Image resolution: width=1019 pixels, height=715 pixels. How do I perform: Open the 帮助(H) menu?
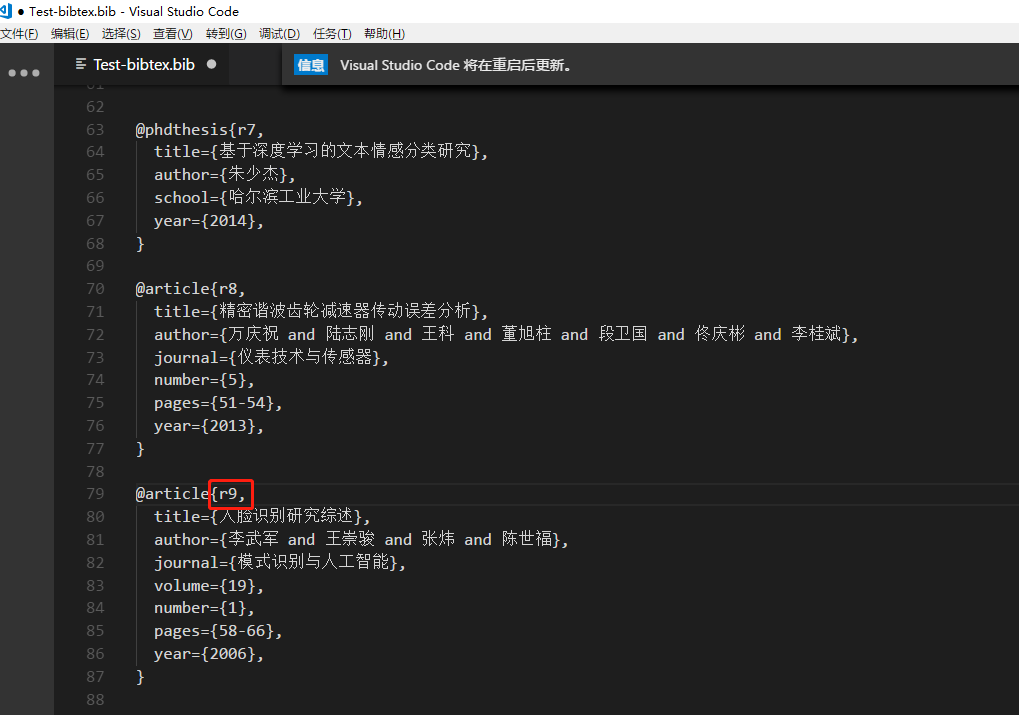pos(384,34)
